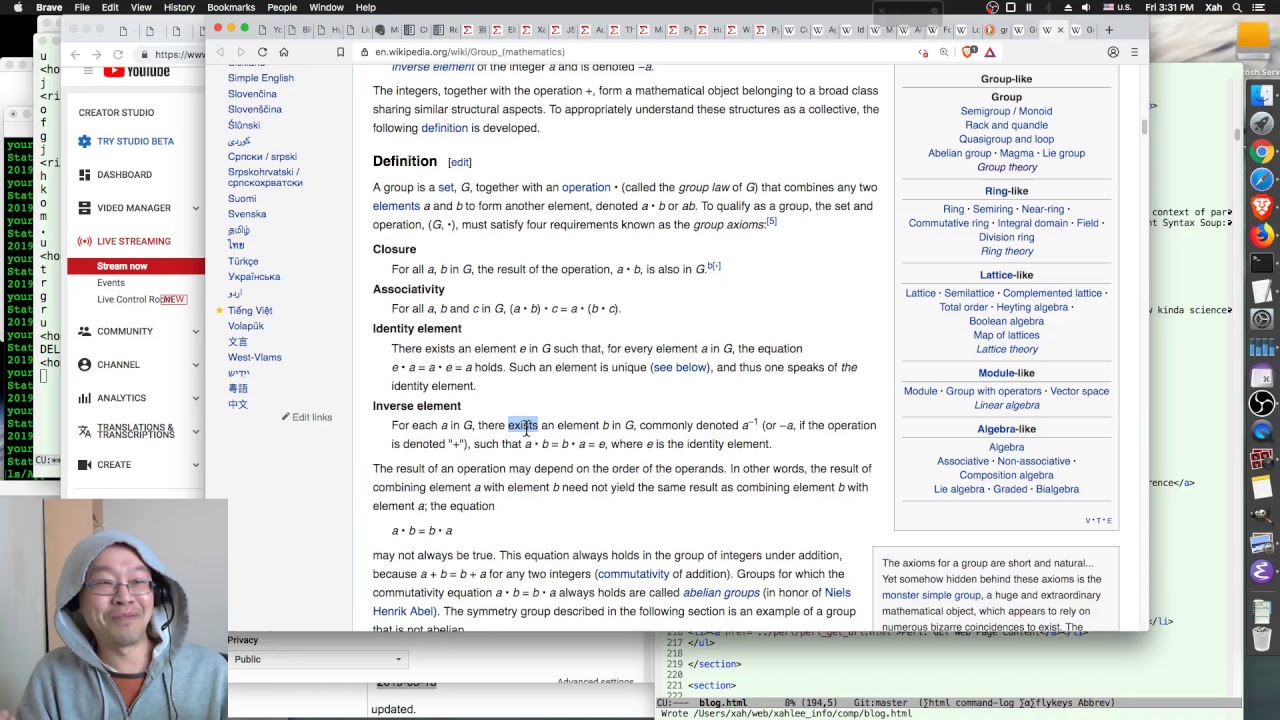
Task: Follow the 'operation' link in Definition
Action: point(586,187)
